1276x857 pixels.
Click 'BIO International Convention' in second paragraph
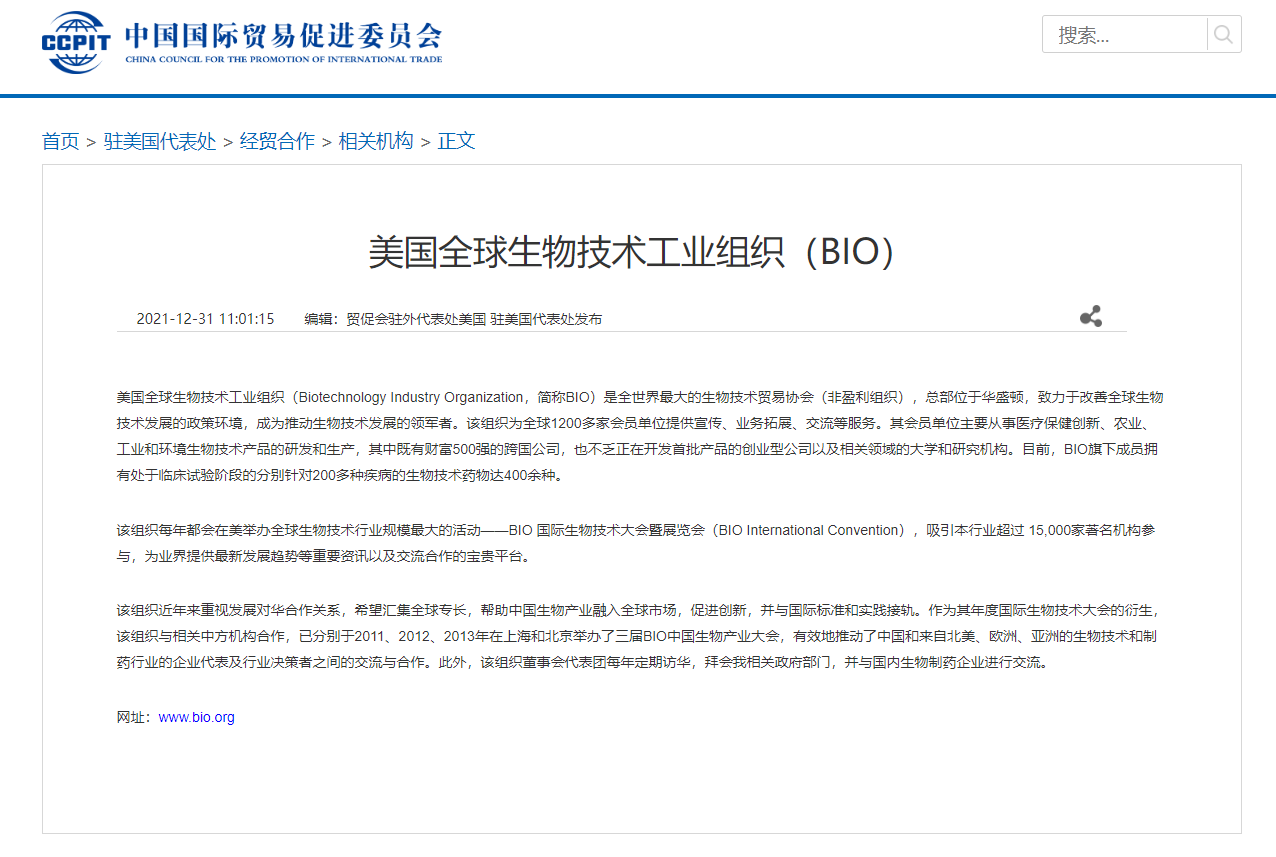pos(811,530)
